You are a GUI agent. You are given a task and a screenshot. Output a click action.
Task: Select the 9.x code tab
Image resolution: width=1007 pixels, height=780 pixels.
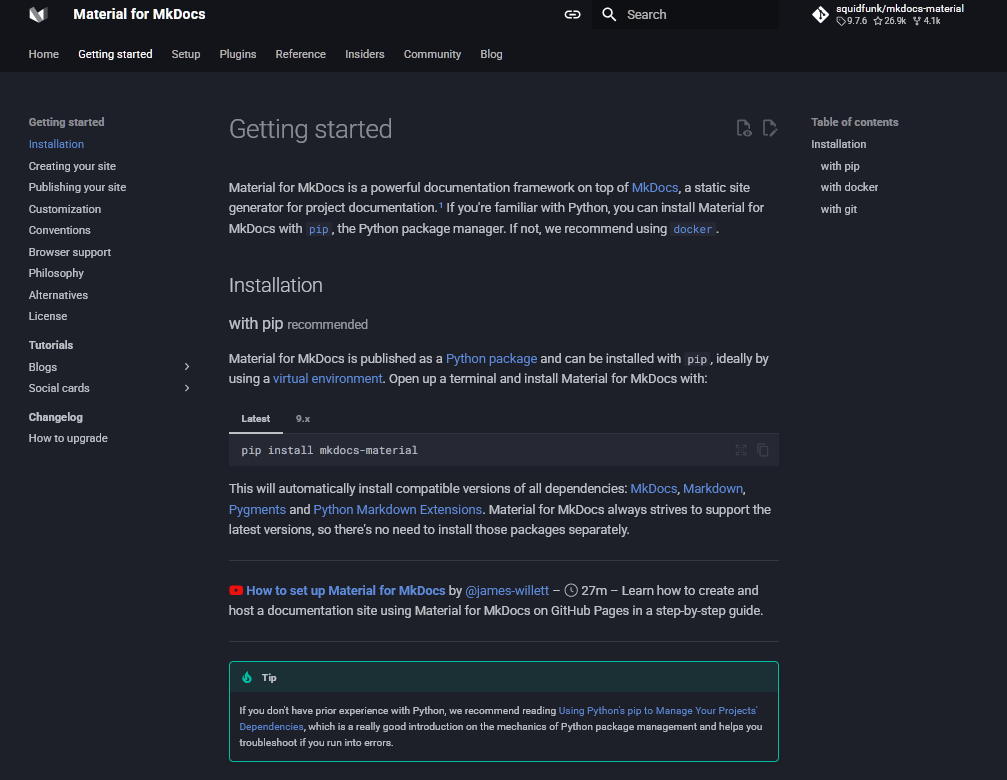tap(302, 419)
